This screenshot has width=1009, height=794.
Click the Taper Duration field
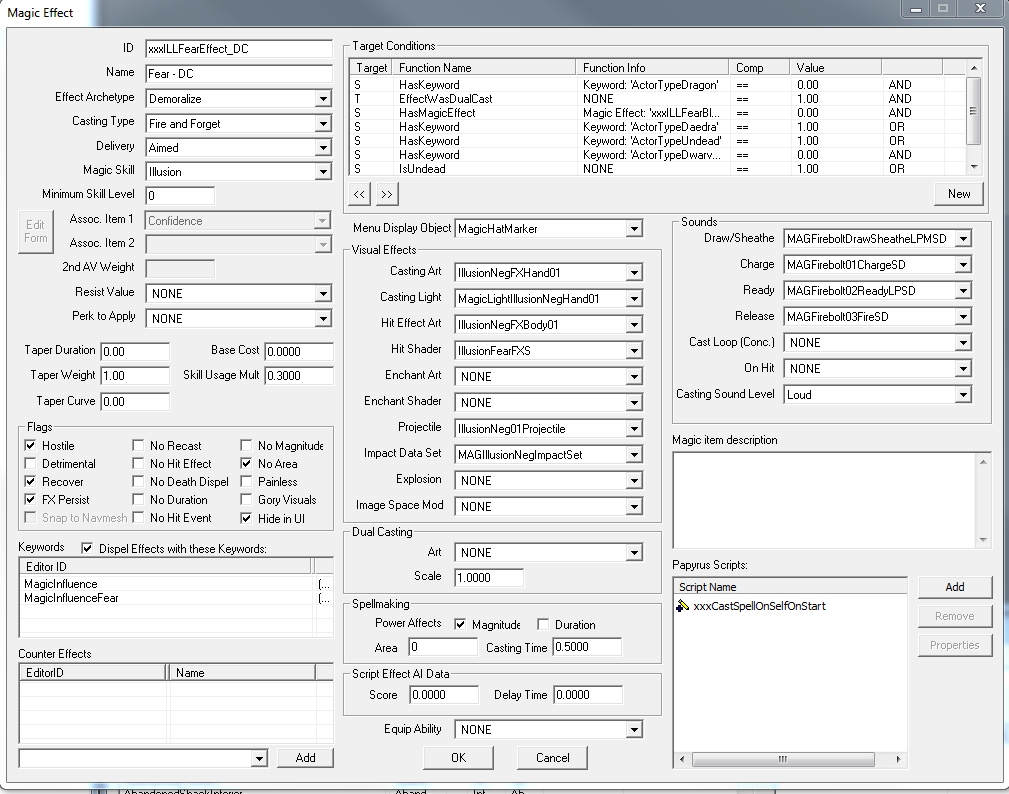click(135, 351)
